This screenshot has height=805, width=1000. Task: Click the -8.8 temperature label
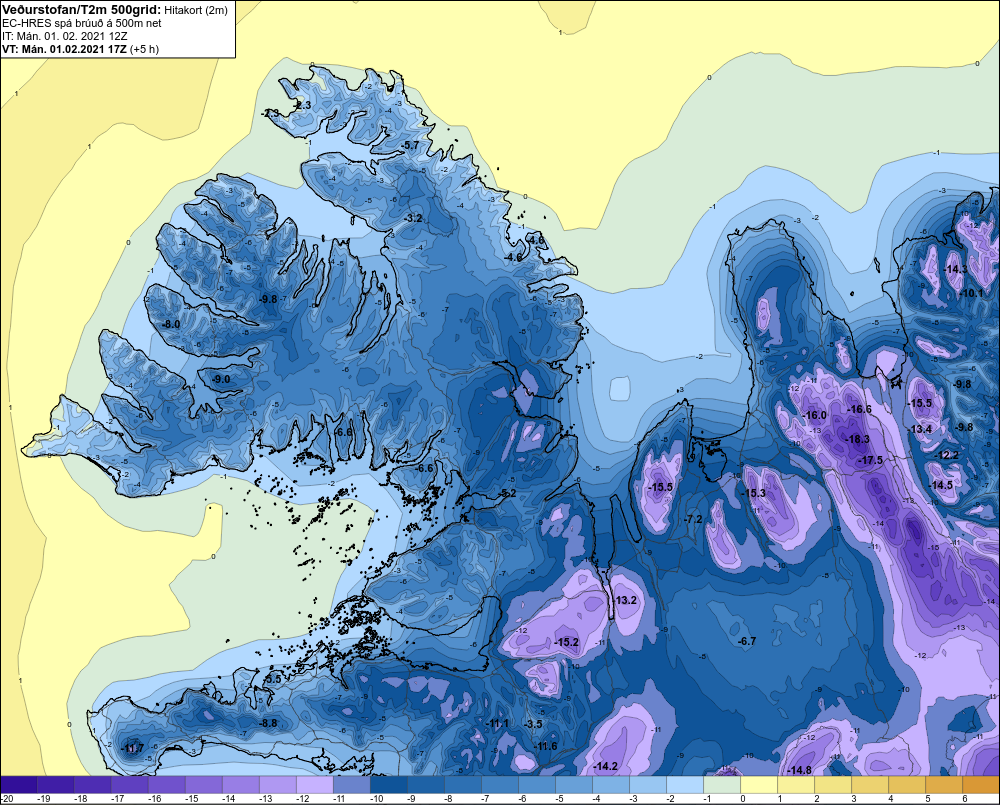(x=268, y=723)
